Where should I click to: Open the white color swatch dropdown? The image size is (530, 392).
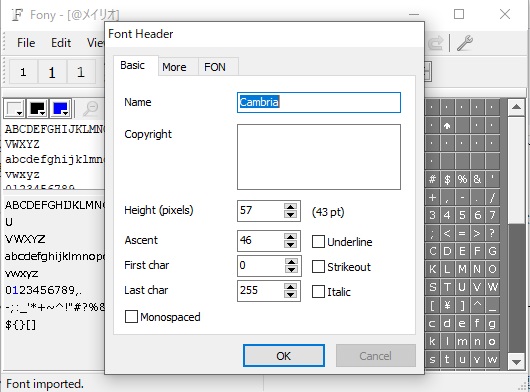pos(14,108)
